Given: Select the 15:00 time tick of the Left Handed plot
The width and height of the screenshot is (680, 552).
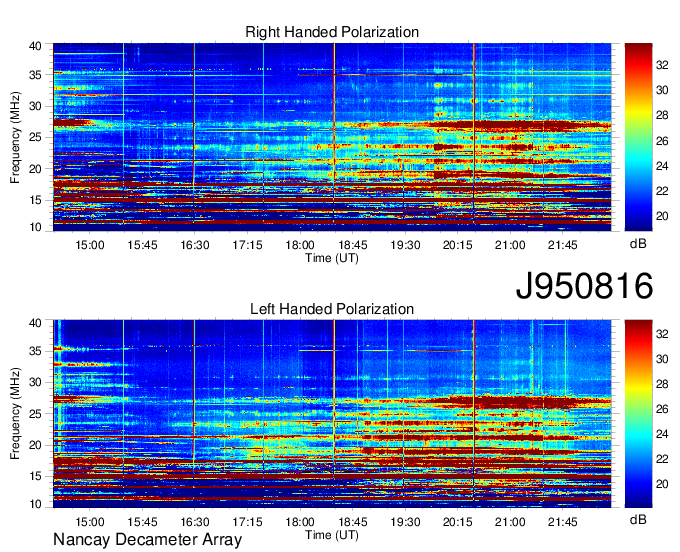Looking at the screenshot, I should [90, 522].
